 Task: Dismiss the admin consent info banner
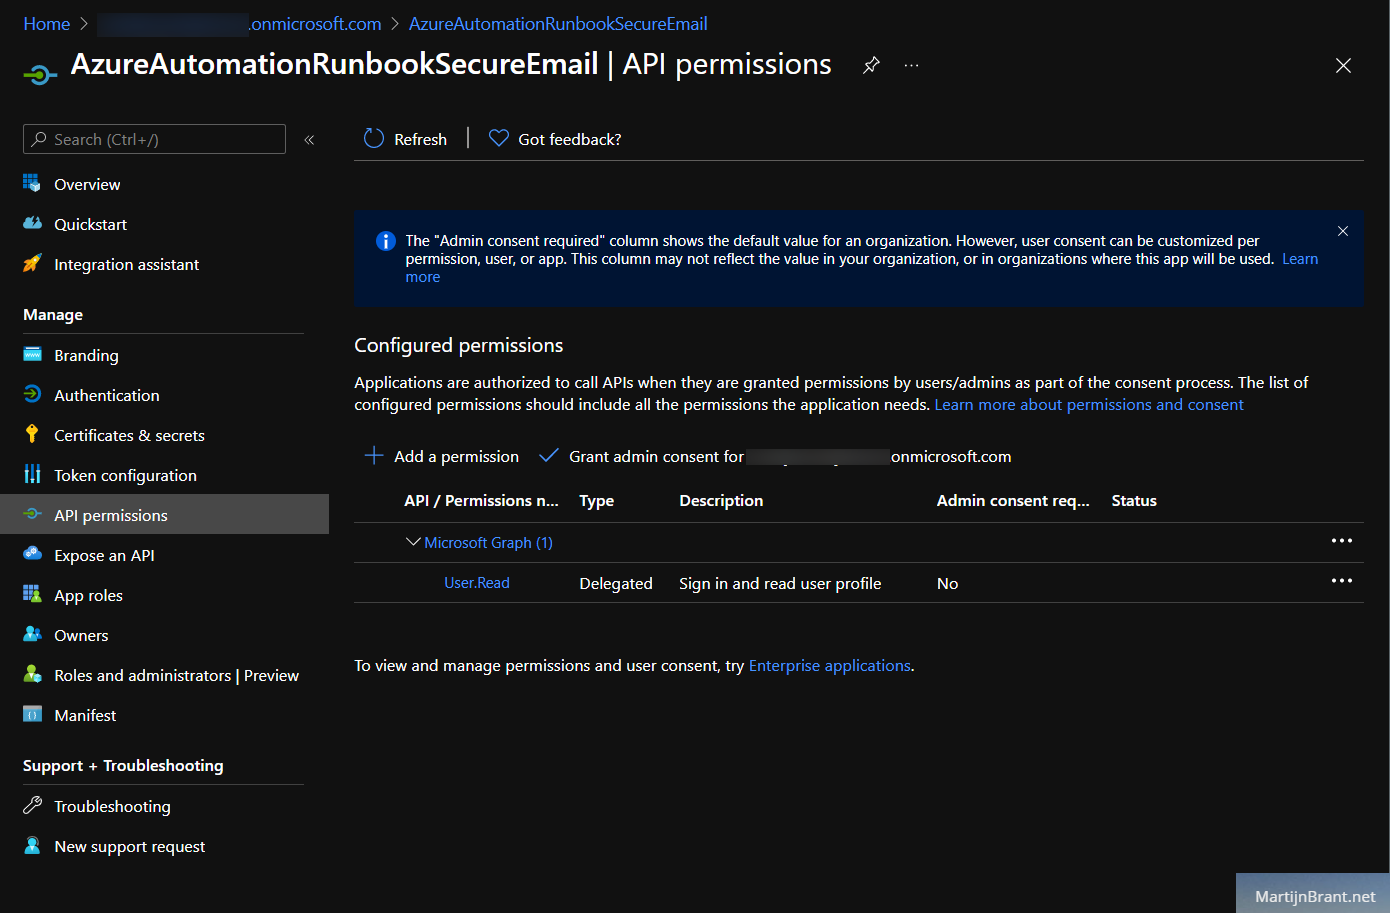(1343, 231)
